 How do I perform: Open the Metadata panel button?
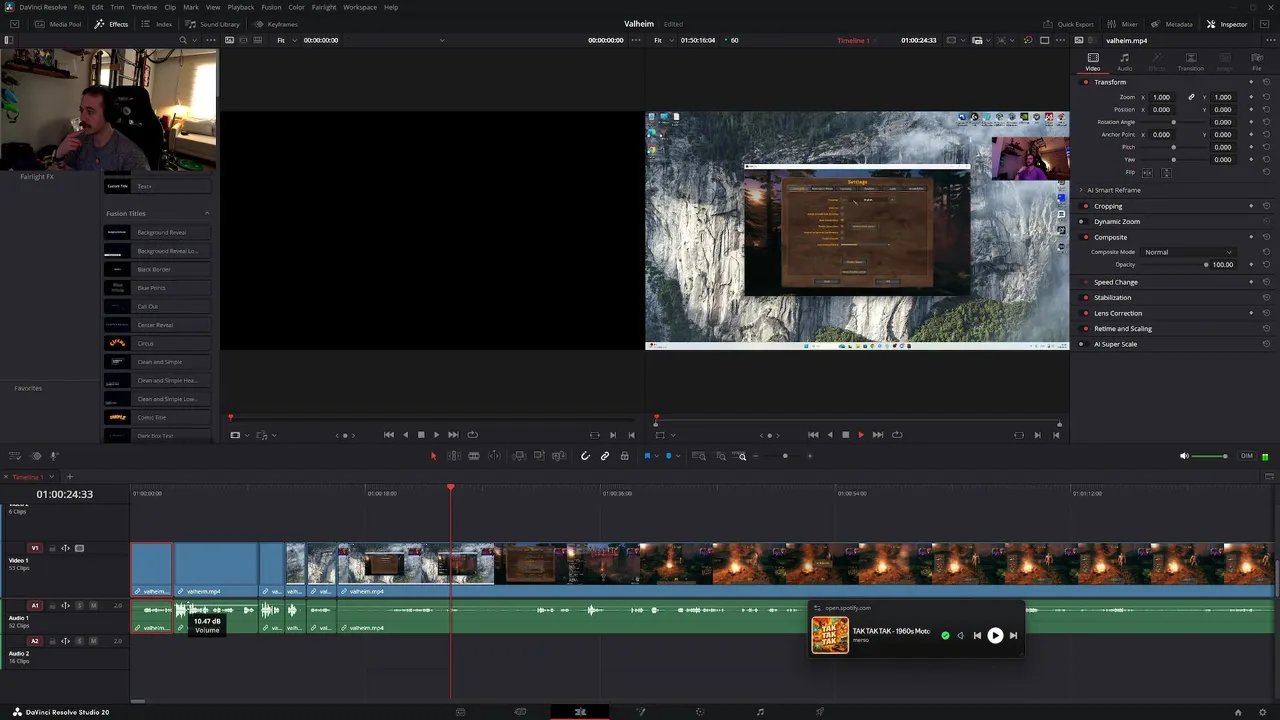[x=1172, y=24]
